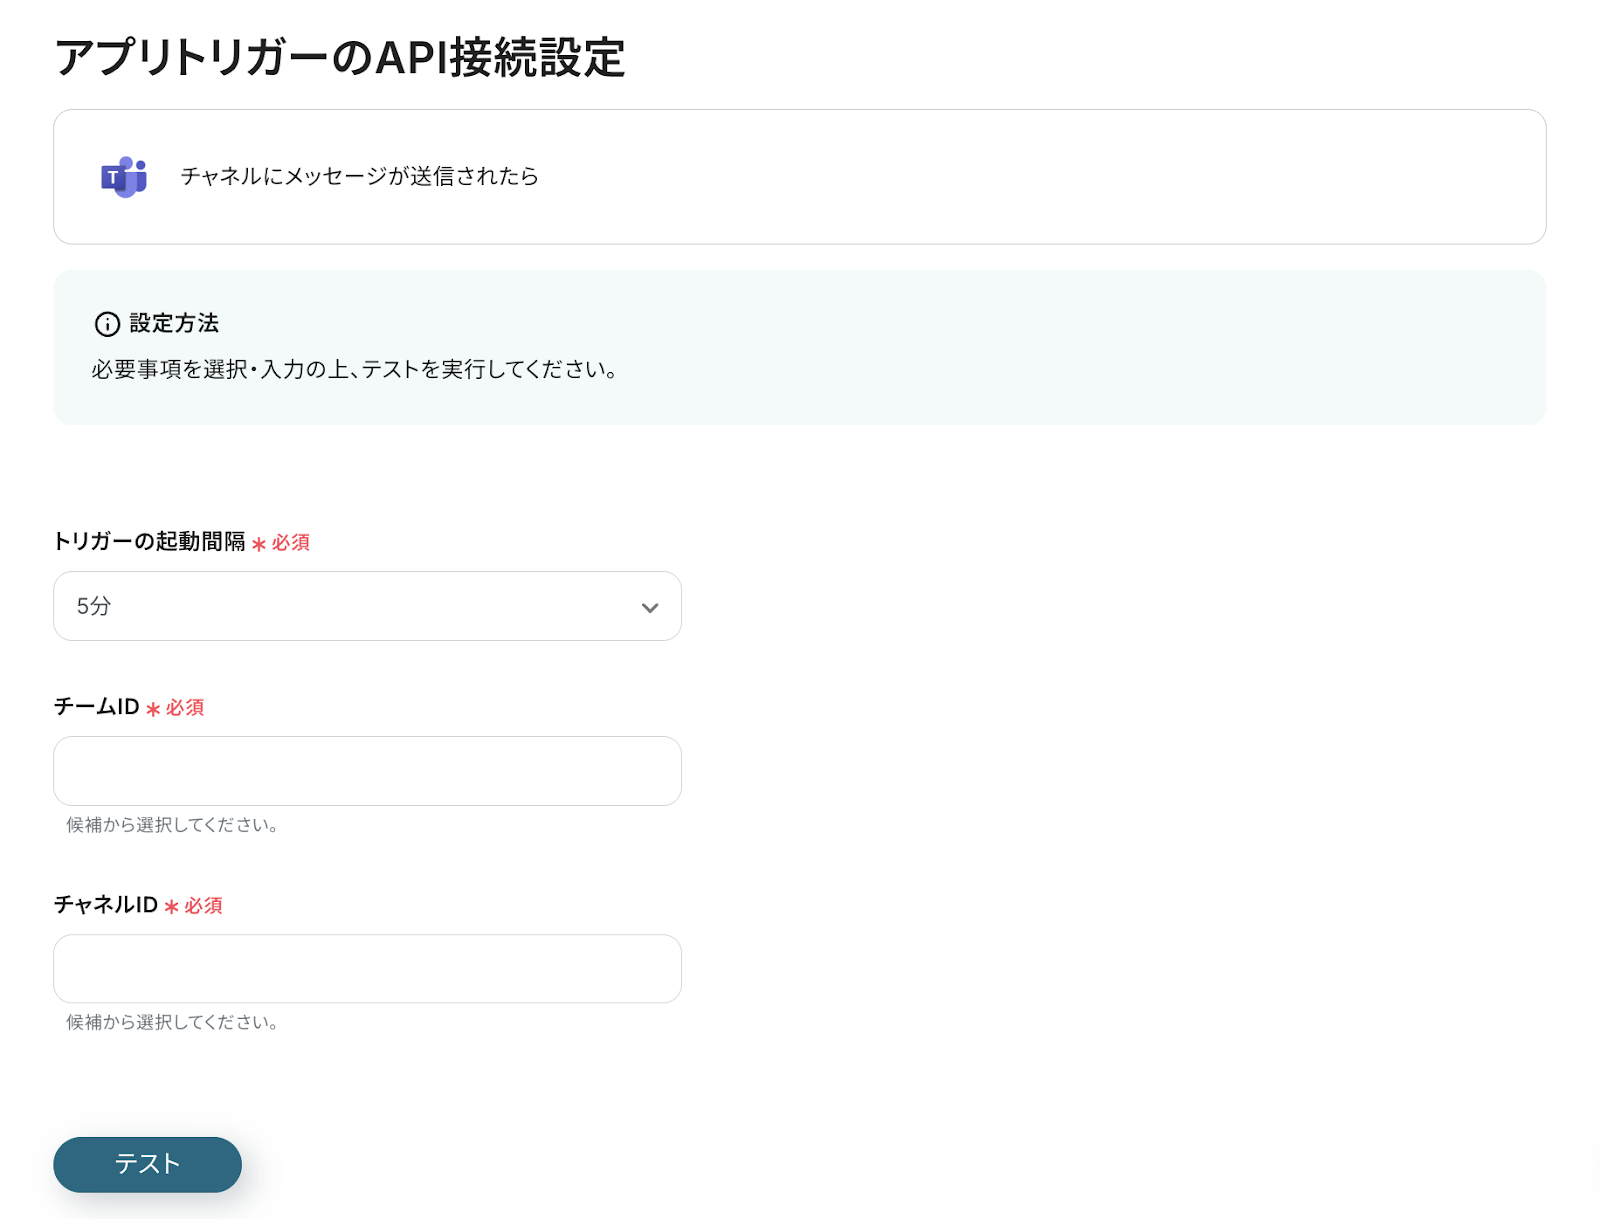Click the チームID label

[x=96, y=706]
